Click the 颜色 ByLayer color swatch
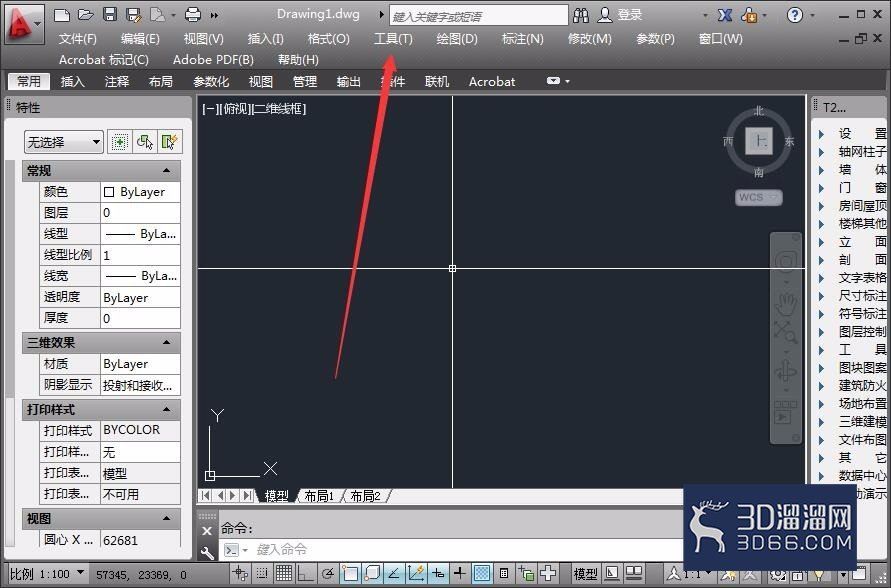 (x=109, y=192)
